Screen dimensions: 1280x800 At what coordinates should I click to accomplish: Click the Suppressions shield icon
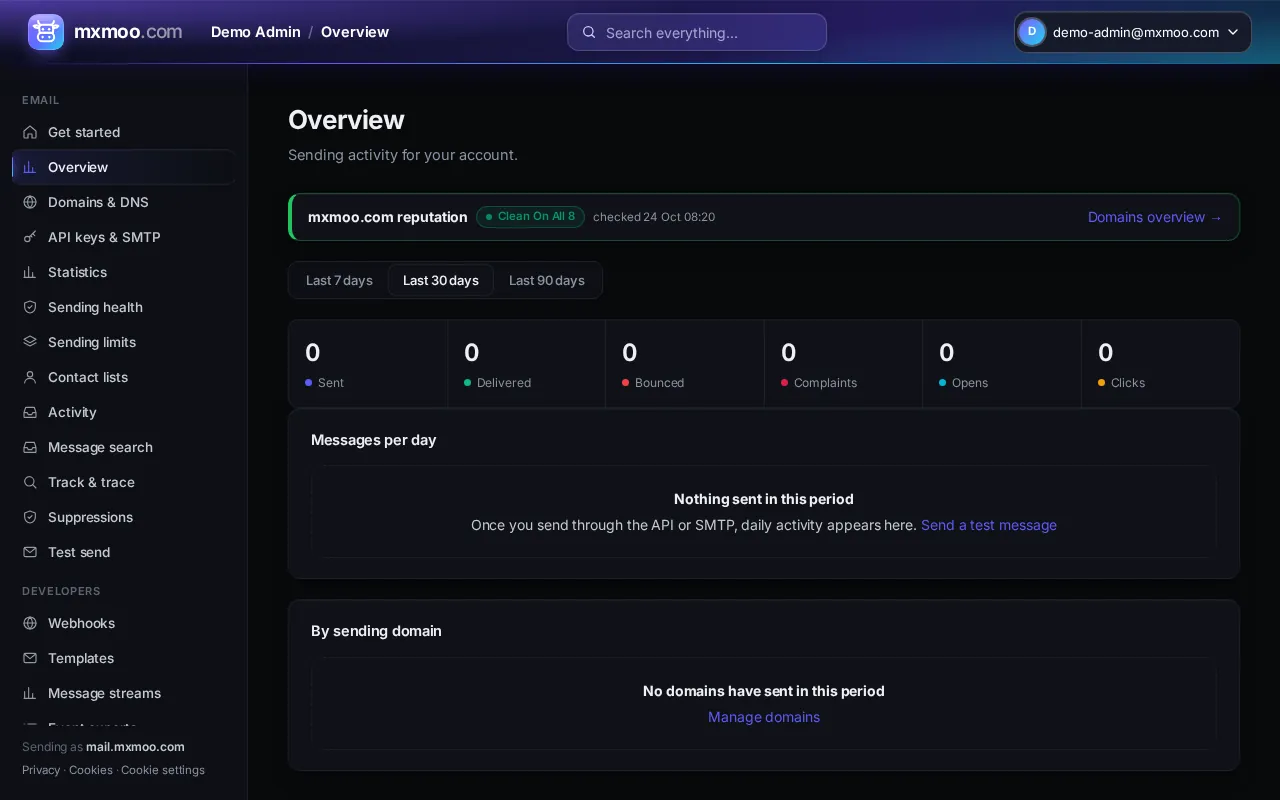pos(30,517)
